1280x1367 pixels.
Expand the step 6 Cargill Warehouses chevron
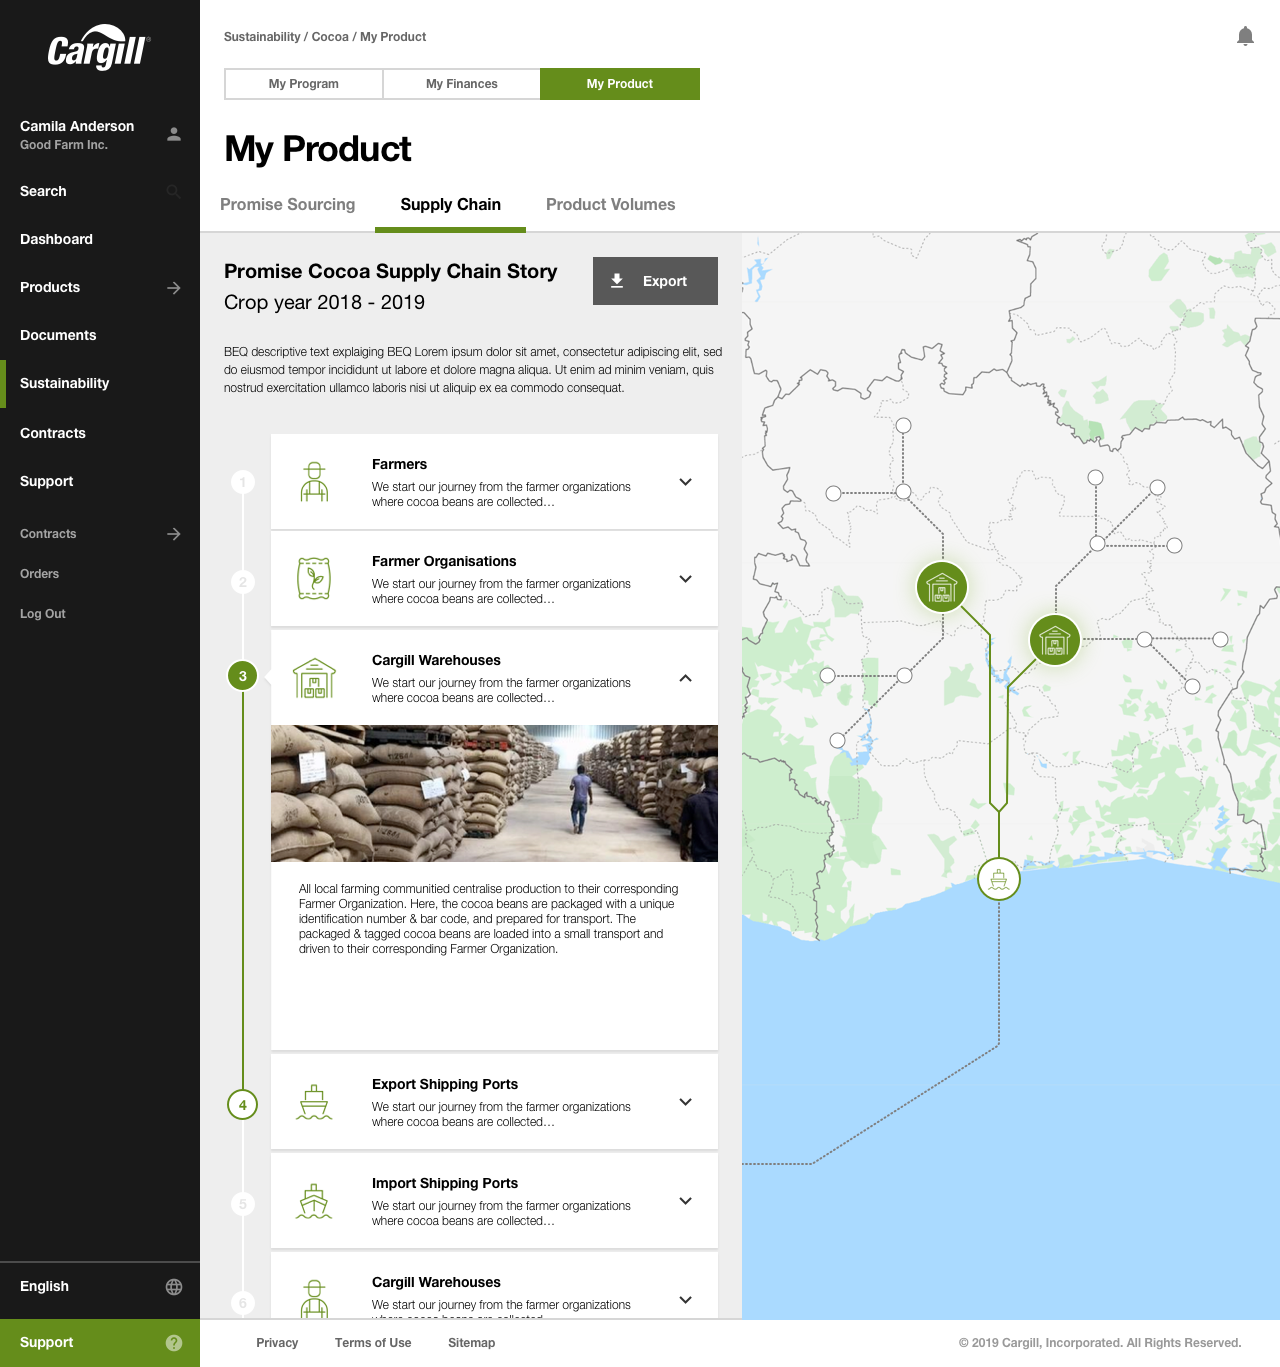686,1300
